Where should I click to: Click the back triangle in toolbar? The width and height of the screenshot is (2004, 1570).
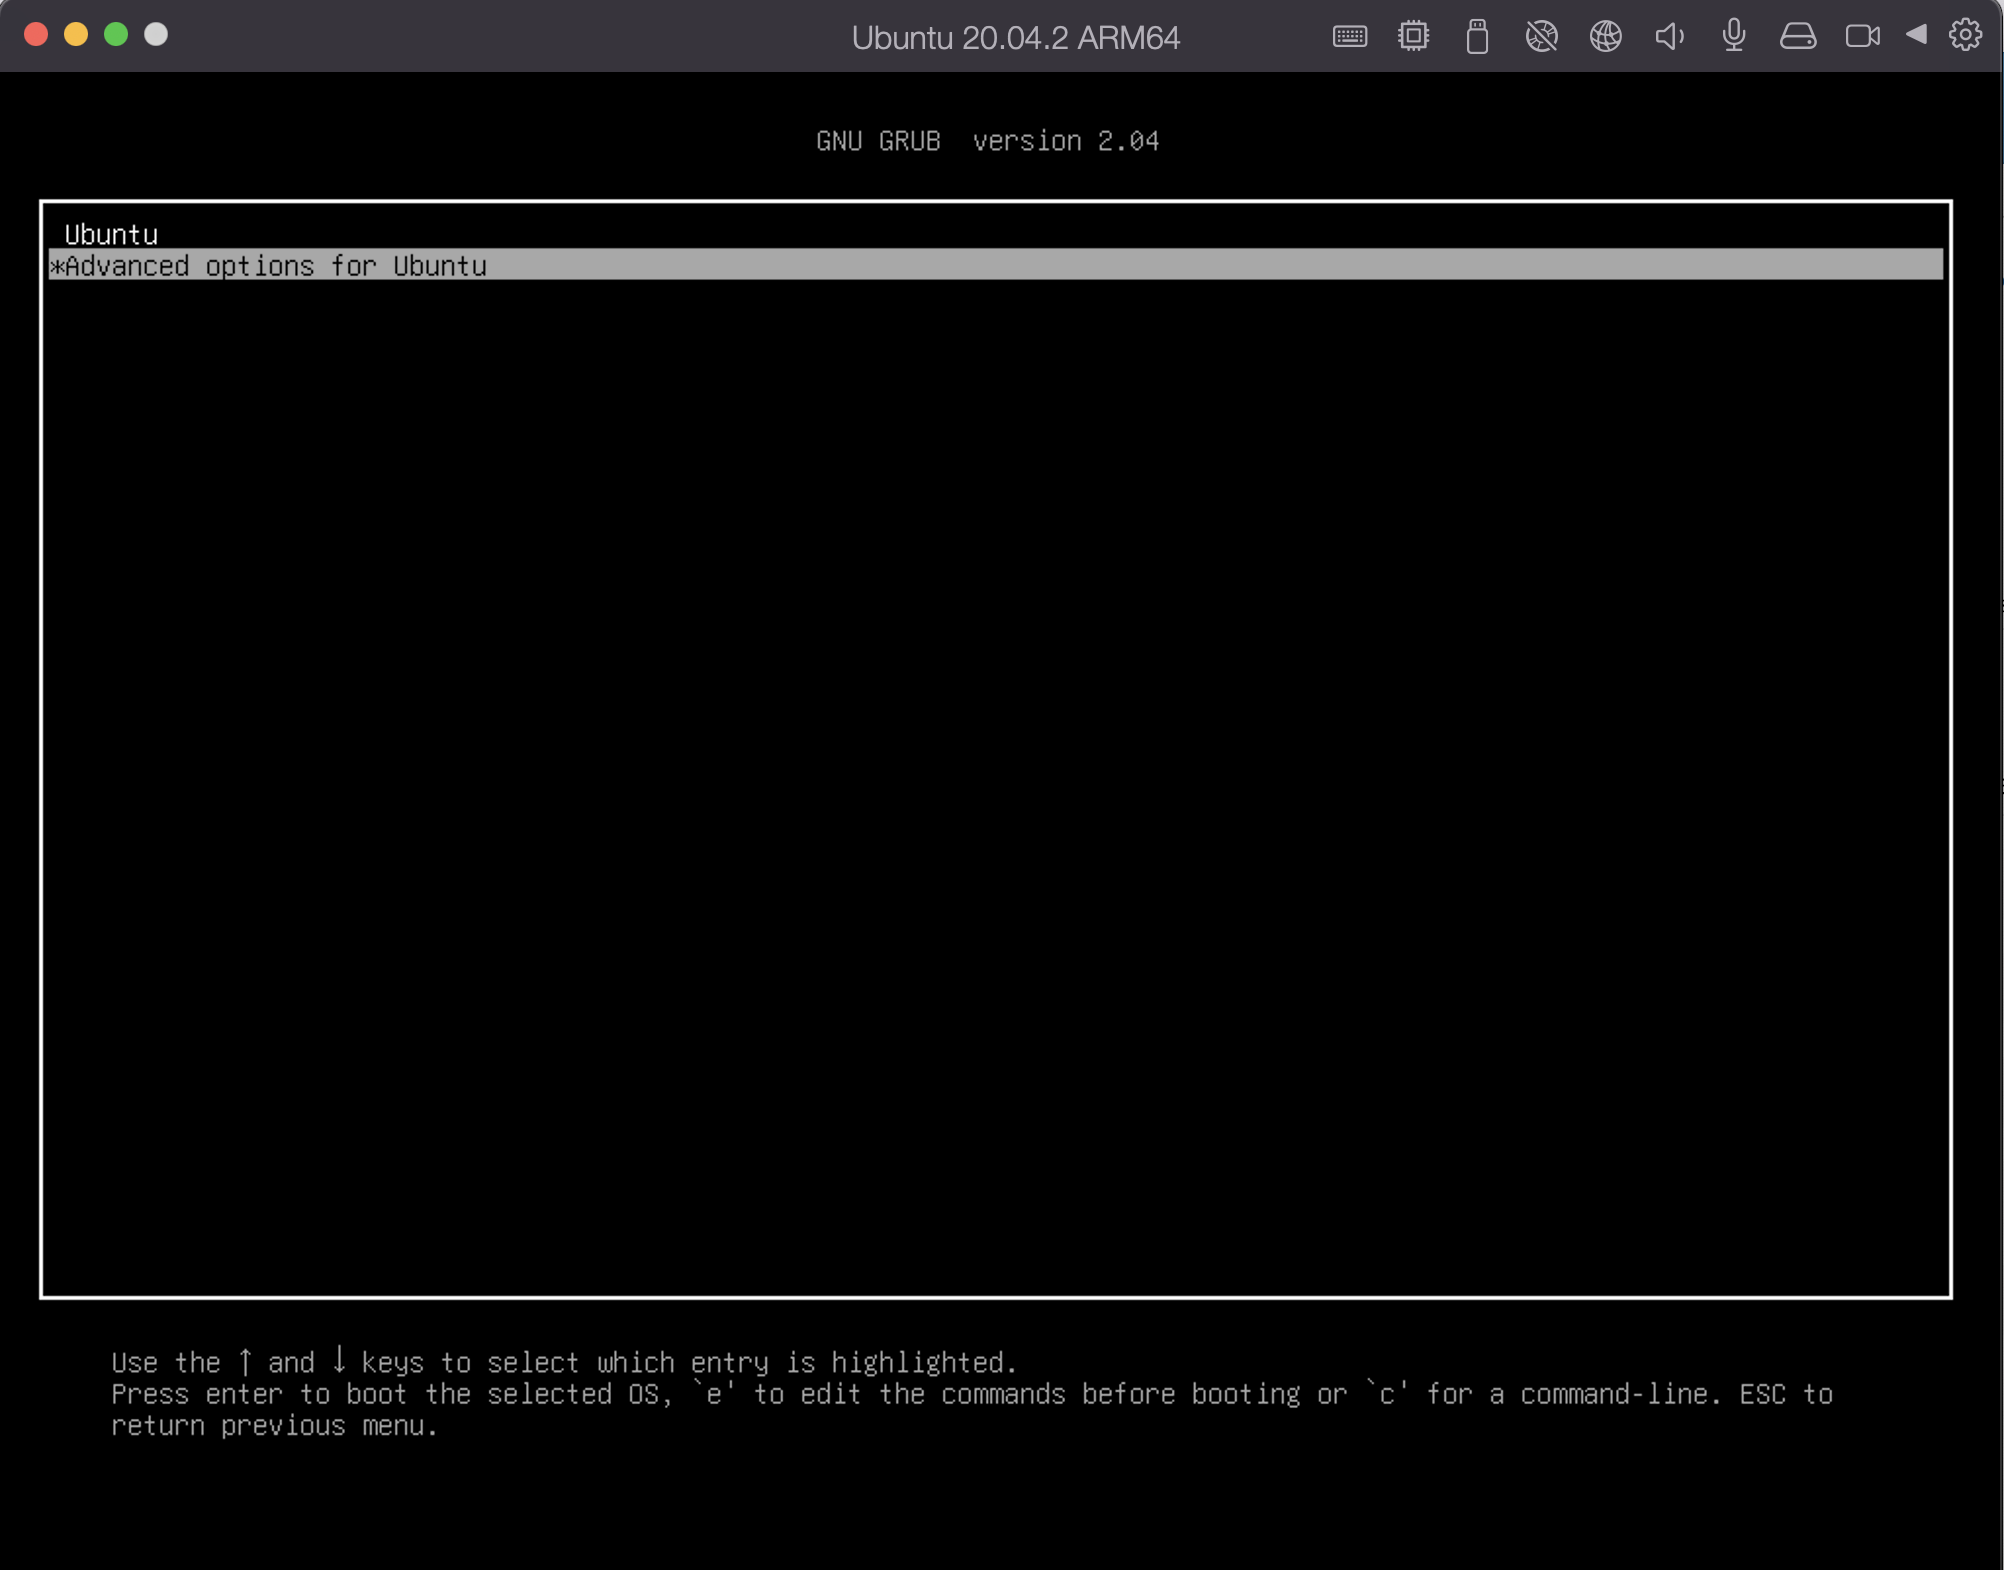point(1916,36)
